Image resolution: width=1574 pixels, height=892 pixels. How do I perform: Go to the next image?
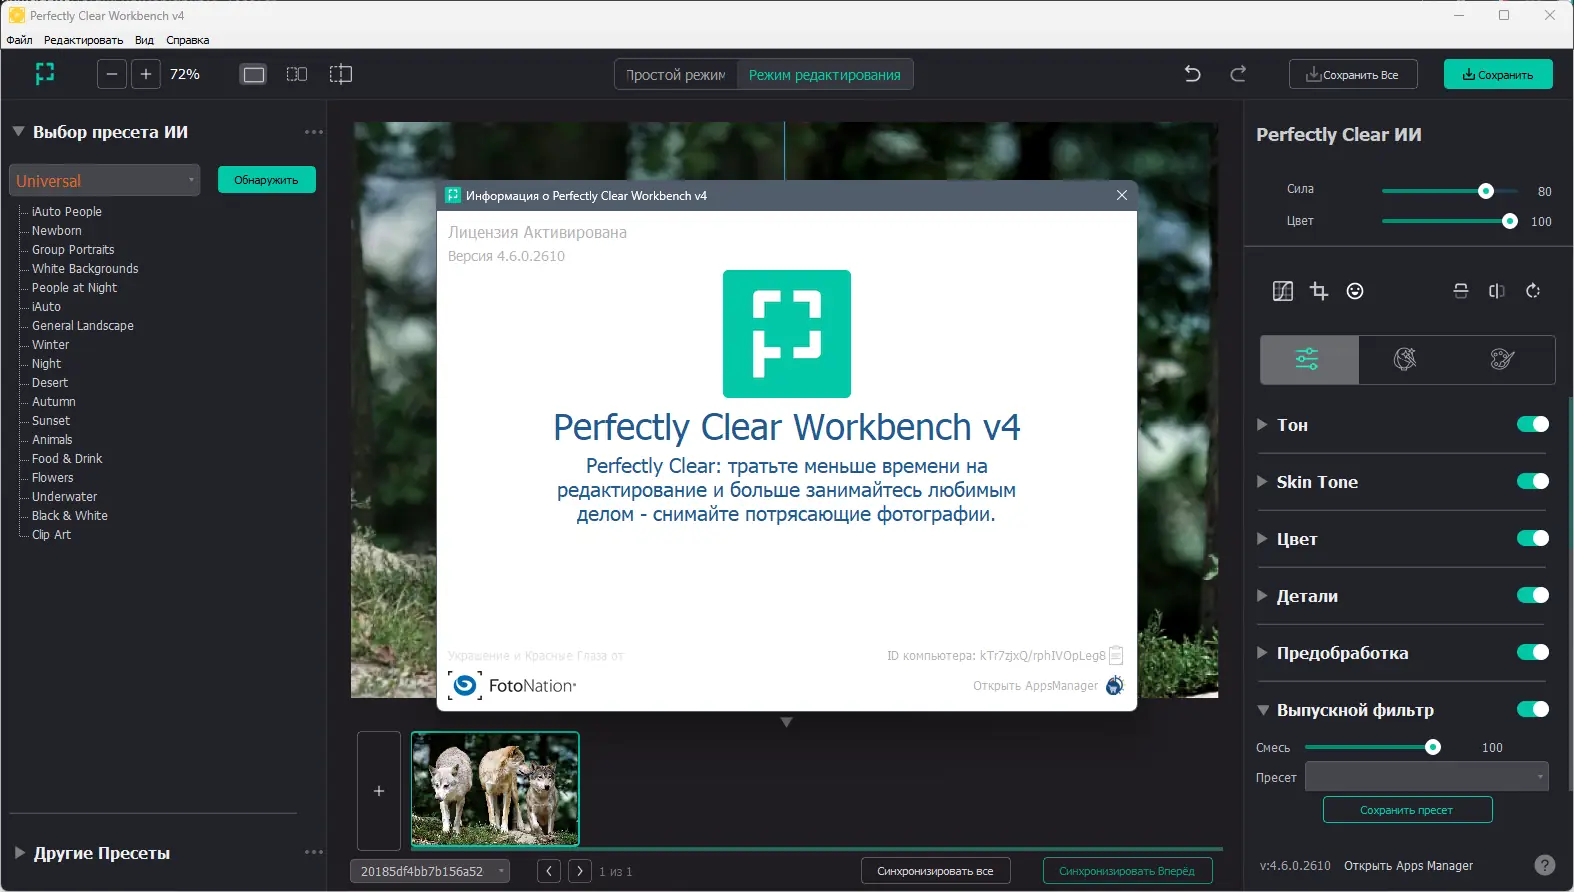(x=580, y=871)
